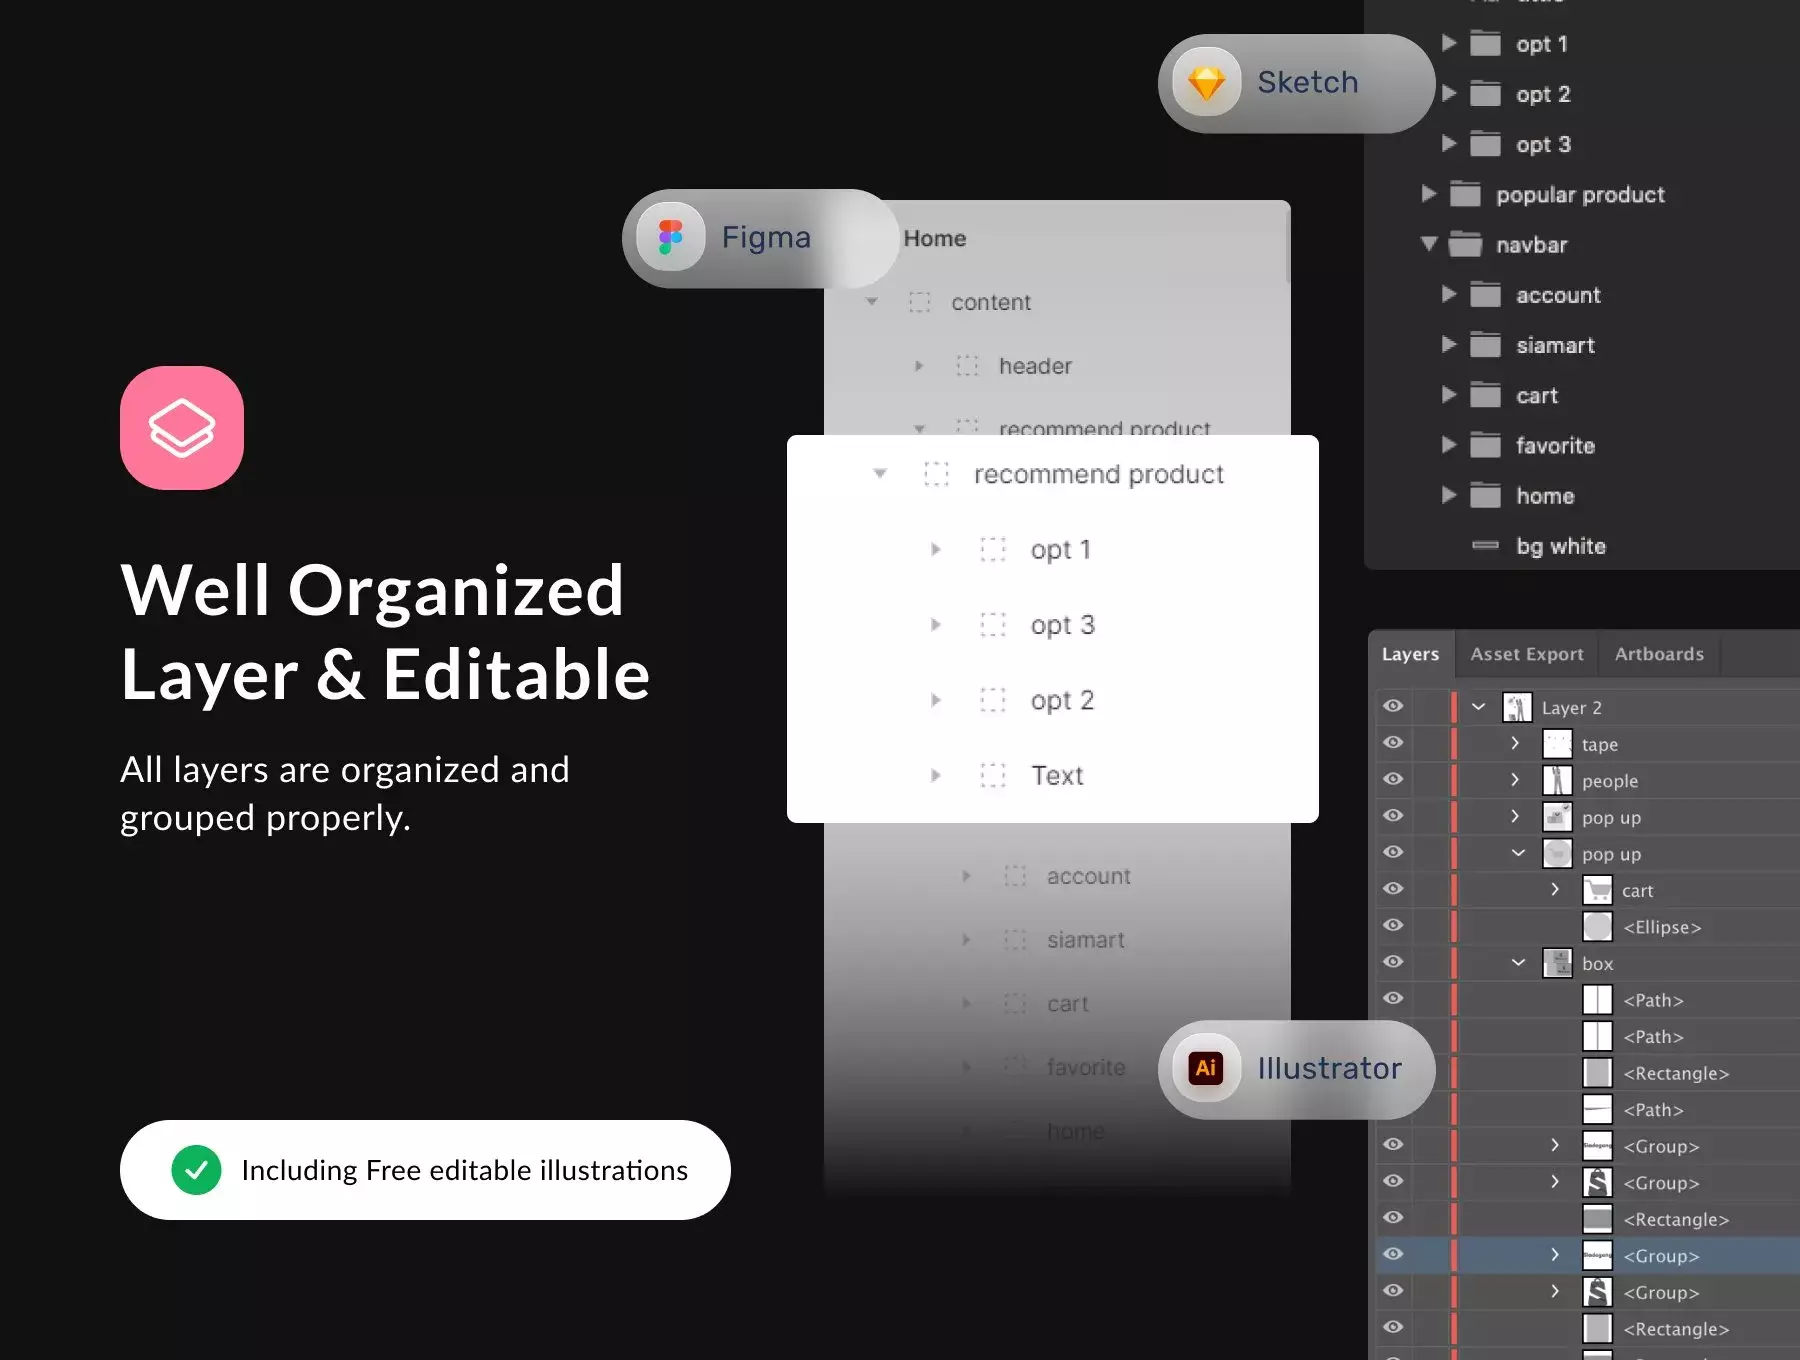The height and width of the screenshot is (1360, 1800).
Task: Expand the opt 3 item in Figma
Action: (935, 625)
